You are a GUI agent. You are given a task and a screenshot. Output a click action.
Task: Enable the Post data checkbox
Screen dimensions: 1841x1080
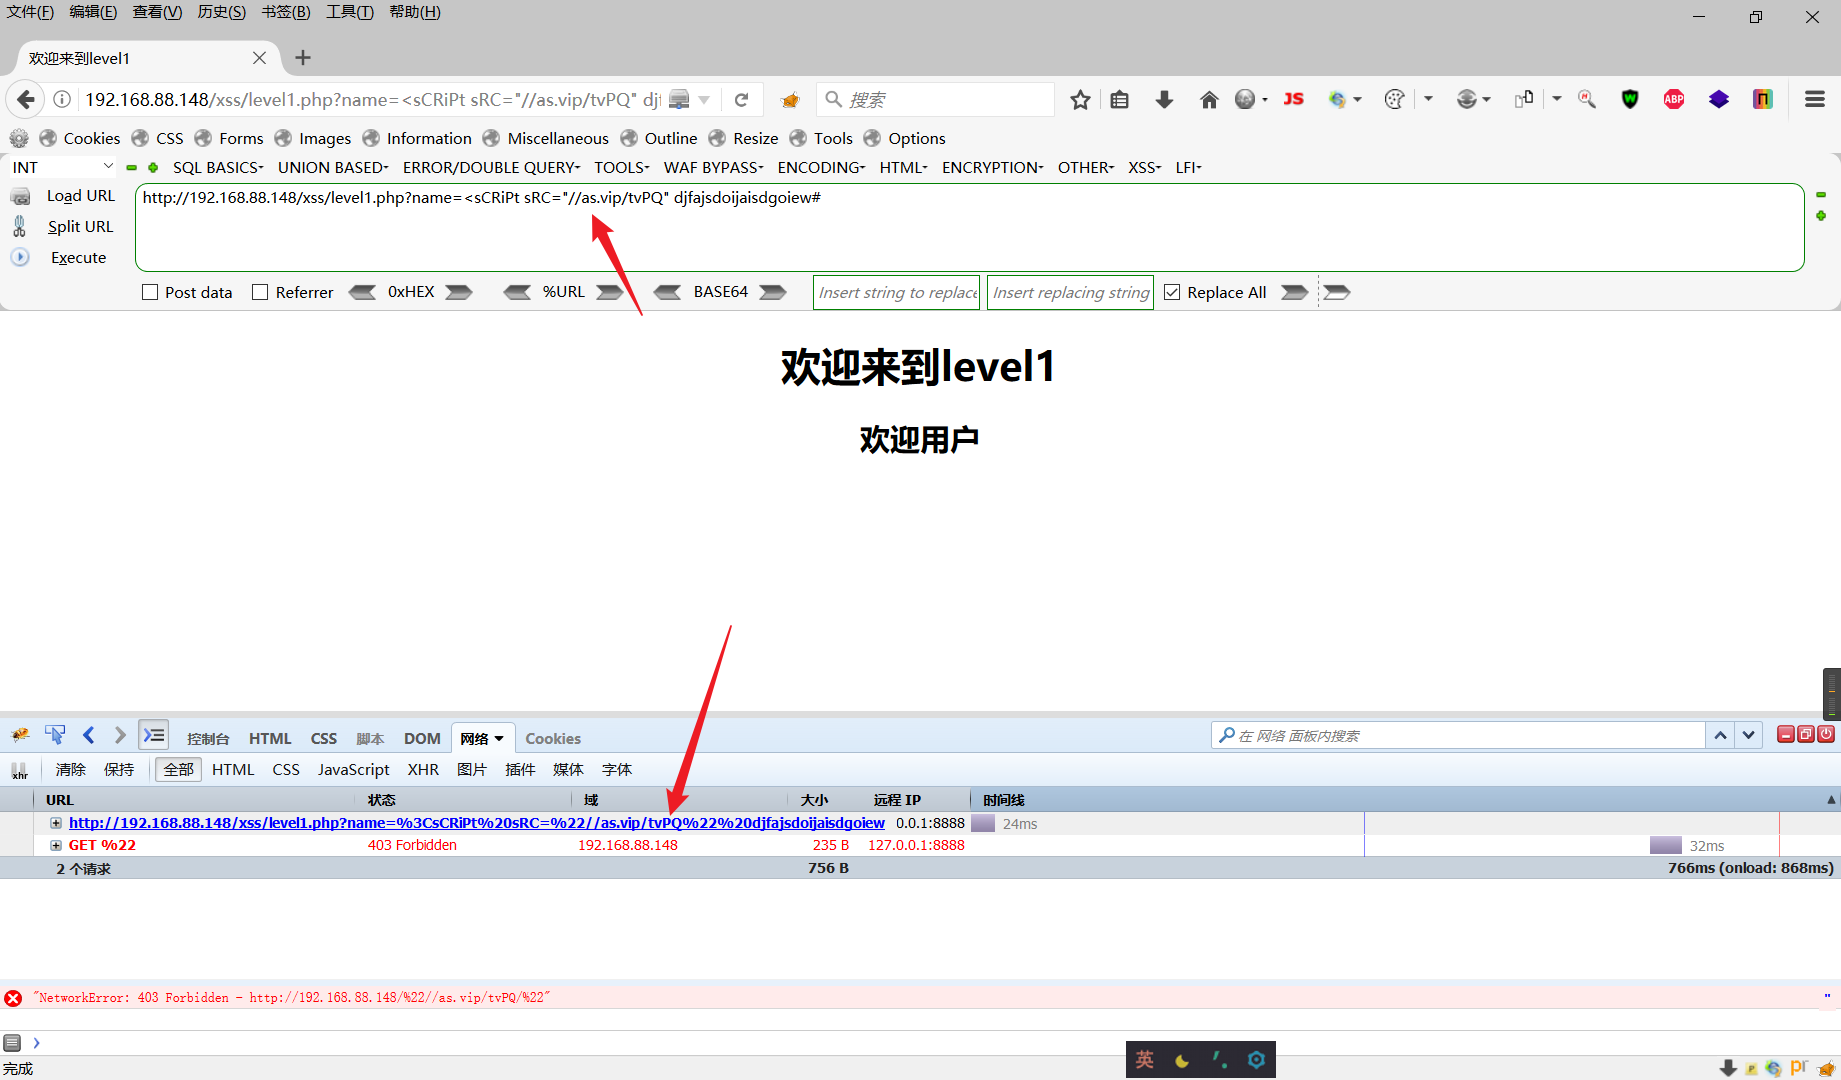point(151,292)
